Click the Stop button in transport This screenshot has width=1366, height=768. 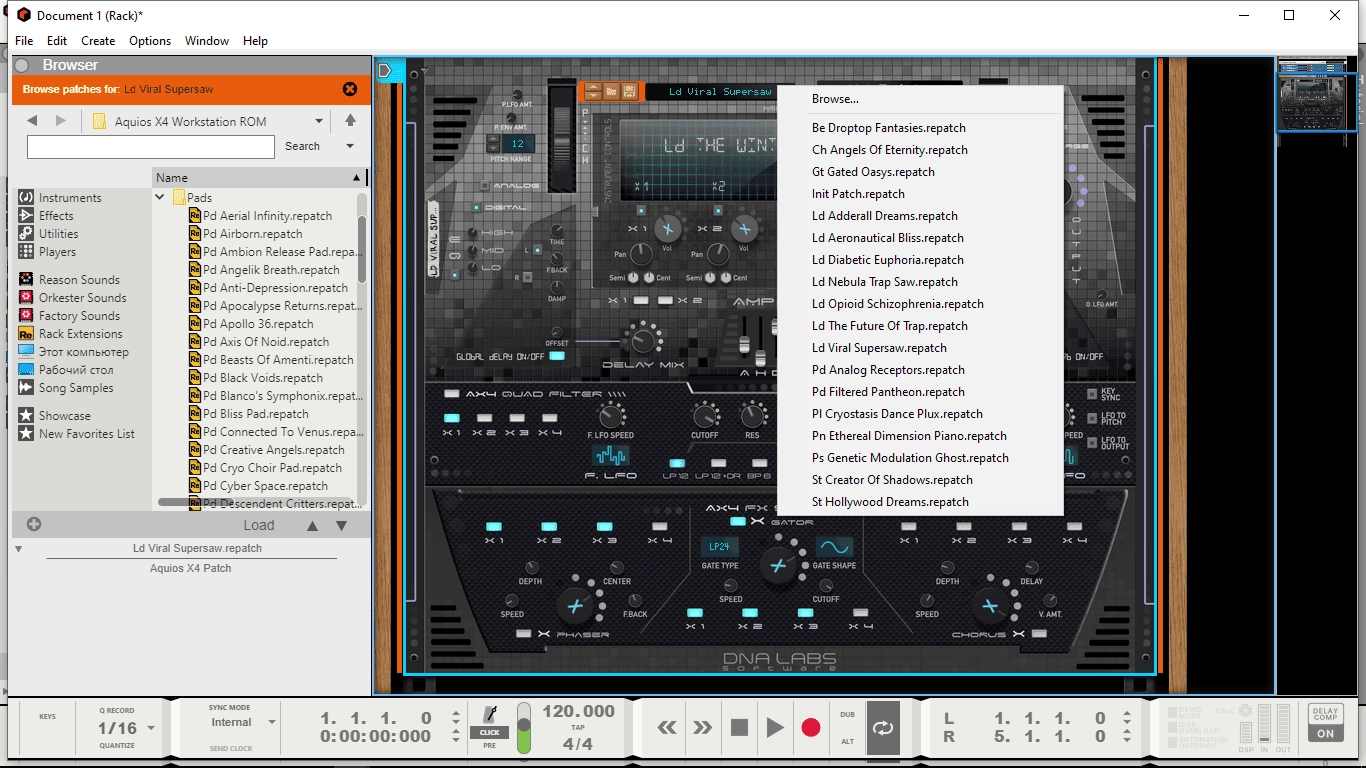[739, 728]
